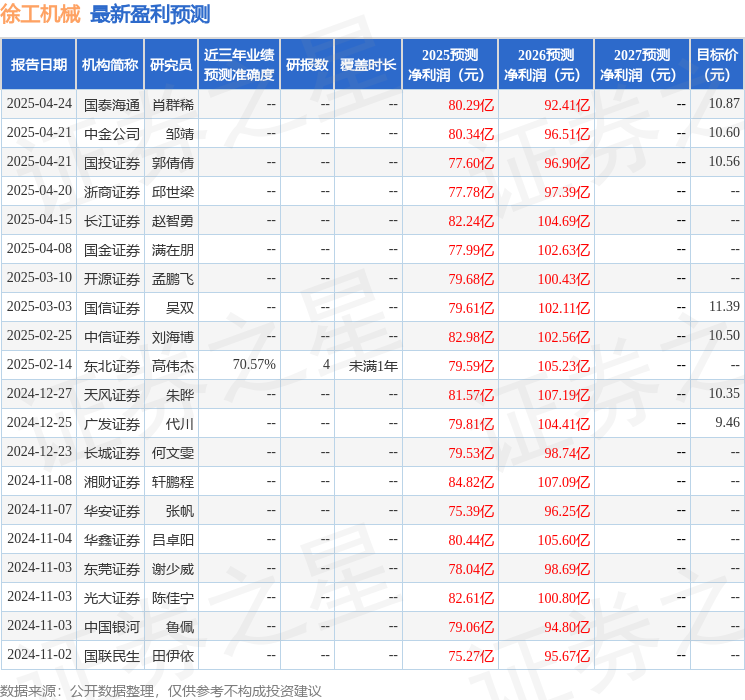Select institution 浙商证券 cell
This screenshot has height=700, width=745.
[112, 192]
